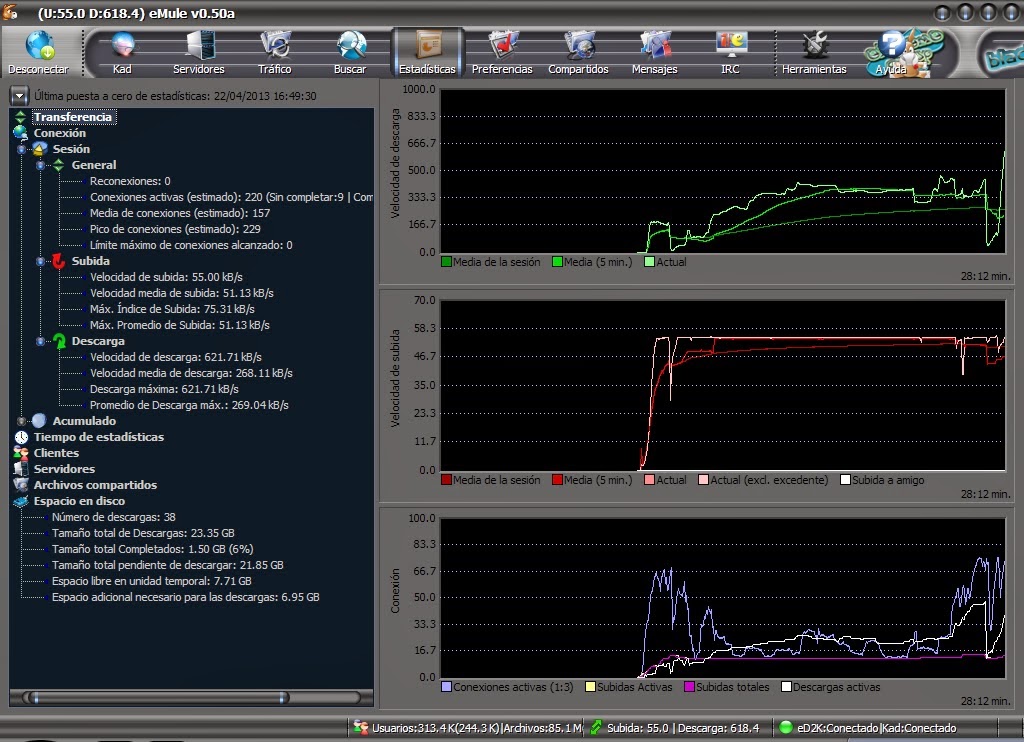Collapse the Descarga tree node
1024x742 pixels.
click(x=40, y=341)
